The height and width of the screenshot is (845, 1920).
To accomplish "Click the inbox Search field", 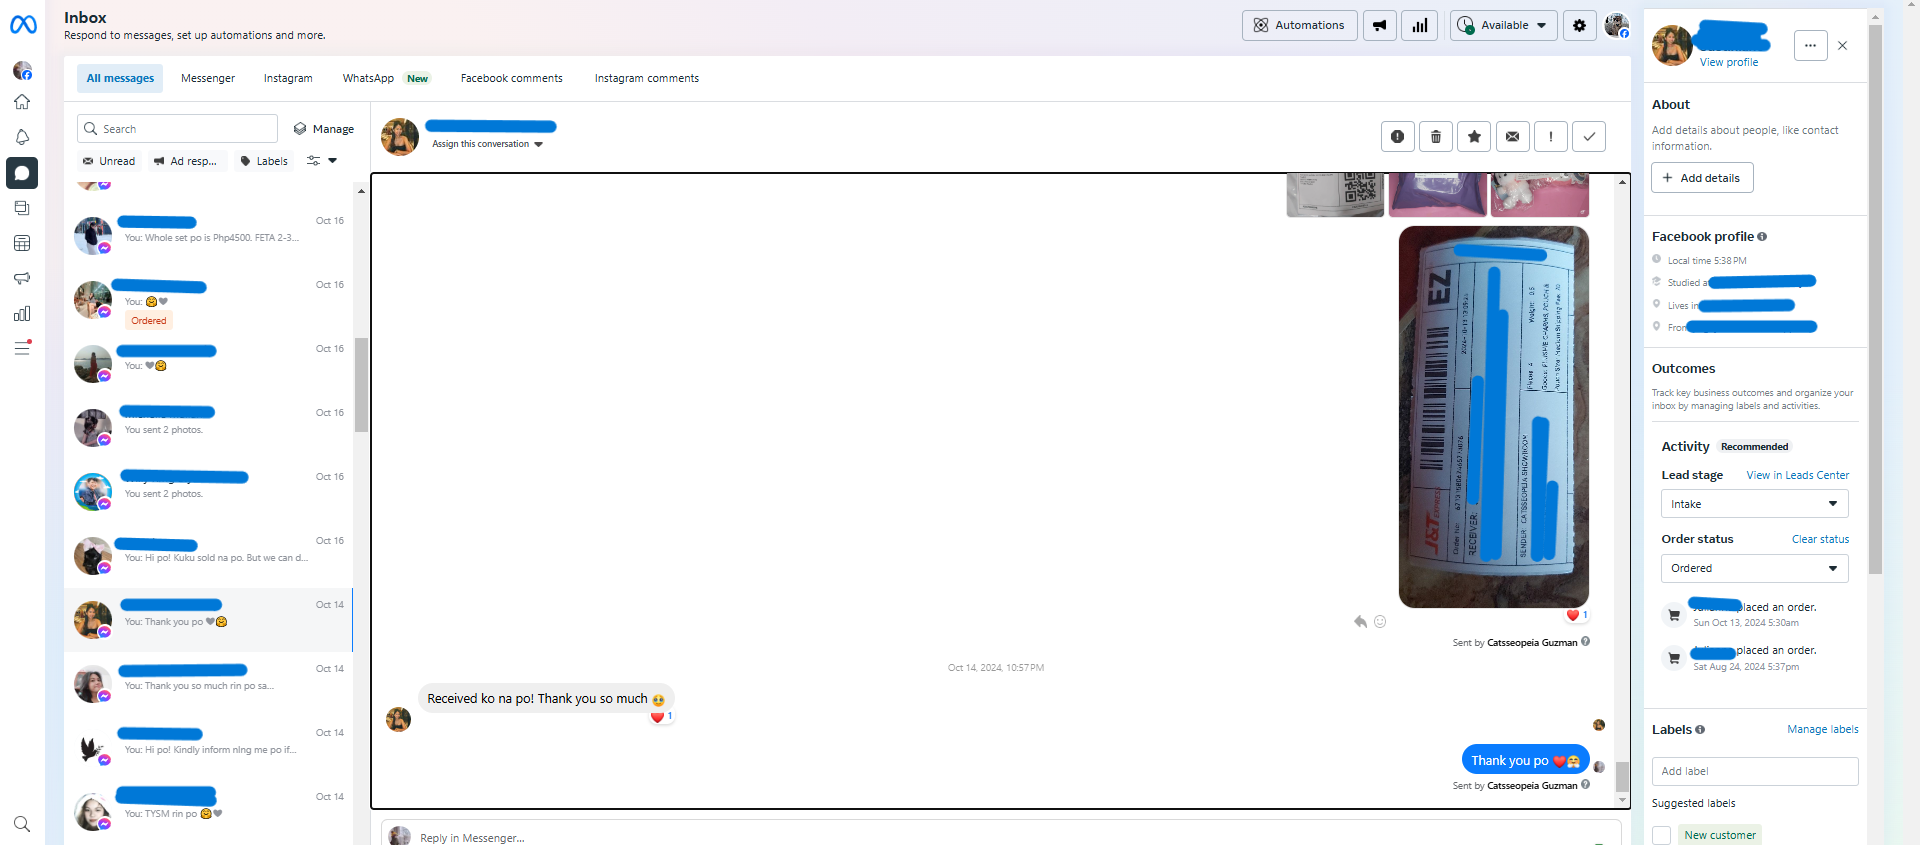I will click(x=177, y=129).
